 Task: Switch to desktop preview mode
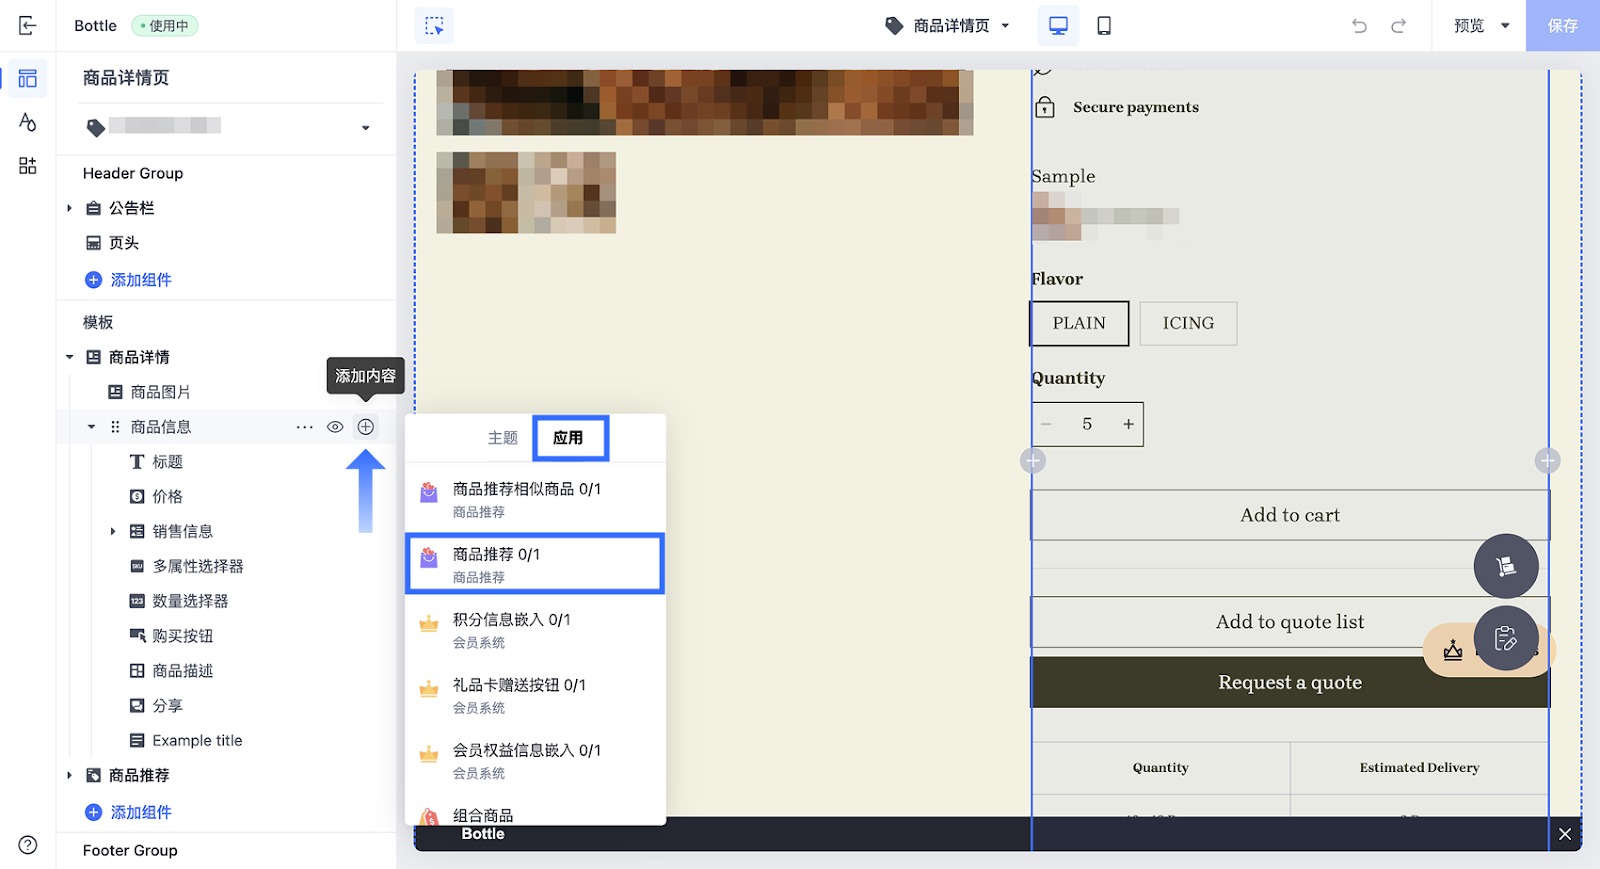[1058, 26]
